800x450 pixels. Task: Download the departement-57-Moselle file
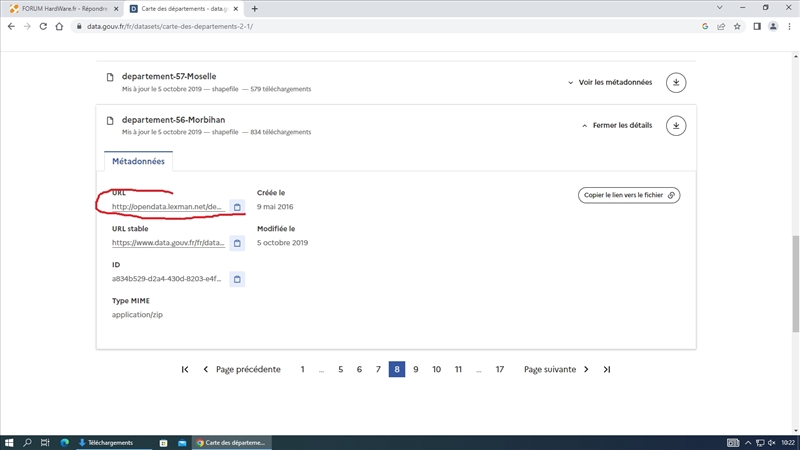(x=677, y=82)
